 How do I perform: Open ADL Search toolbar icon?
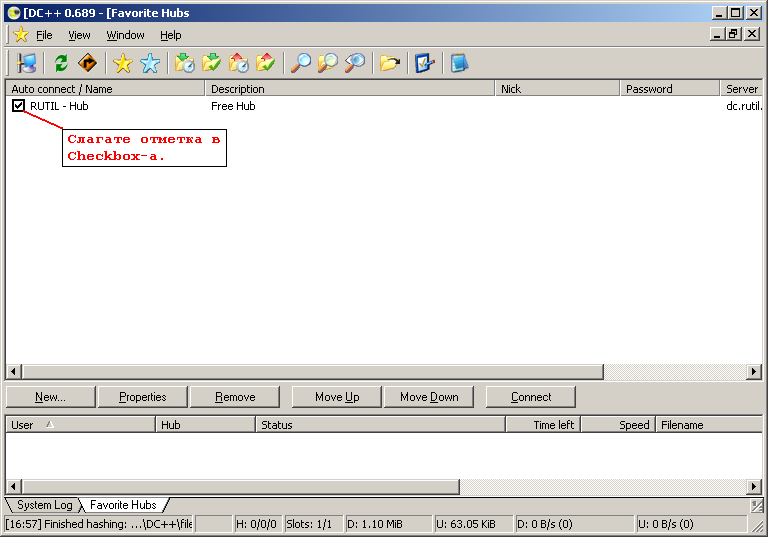[328, 63]
